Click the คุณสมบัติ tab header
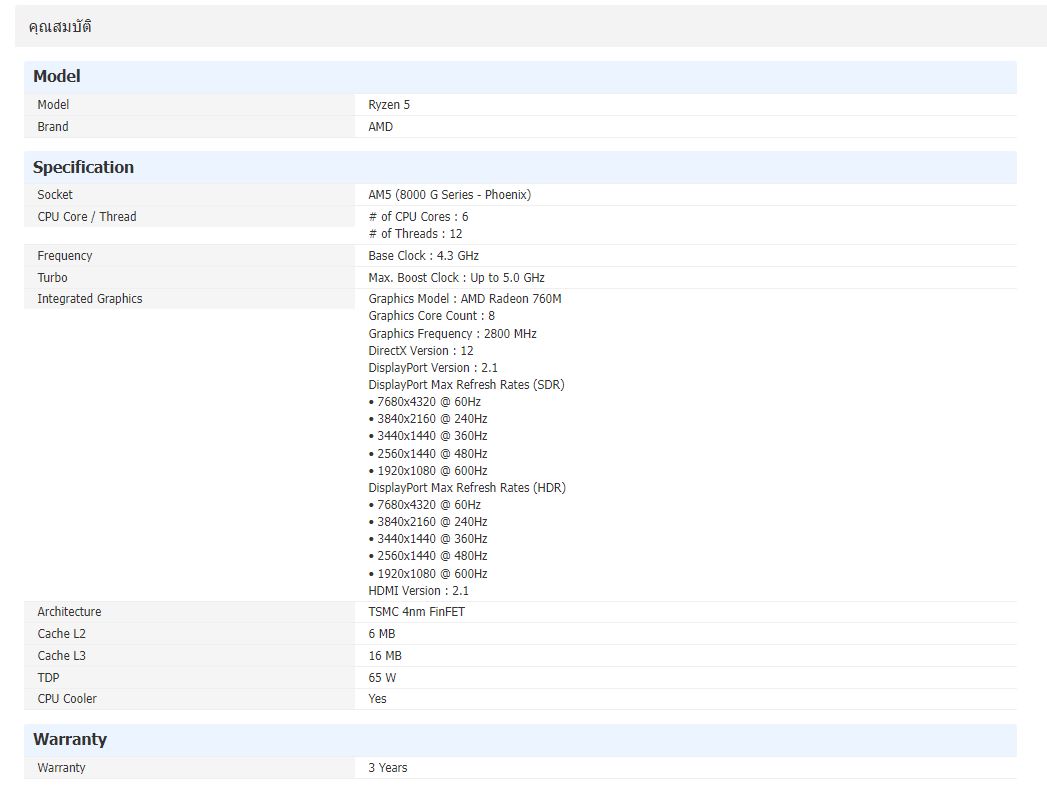Viewport: 1047px width, 785px height. pos(60,27)
